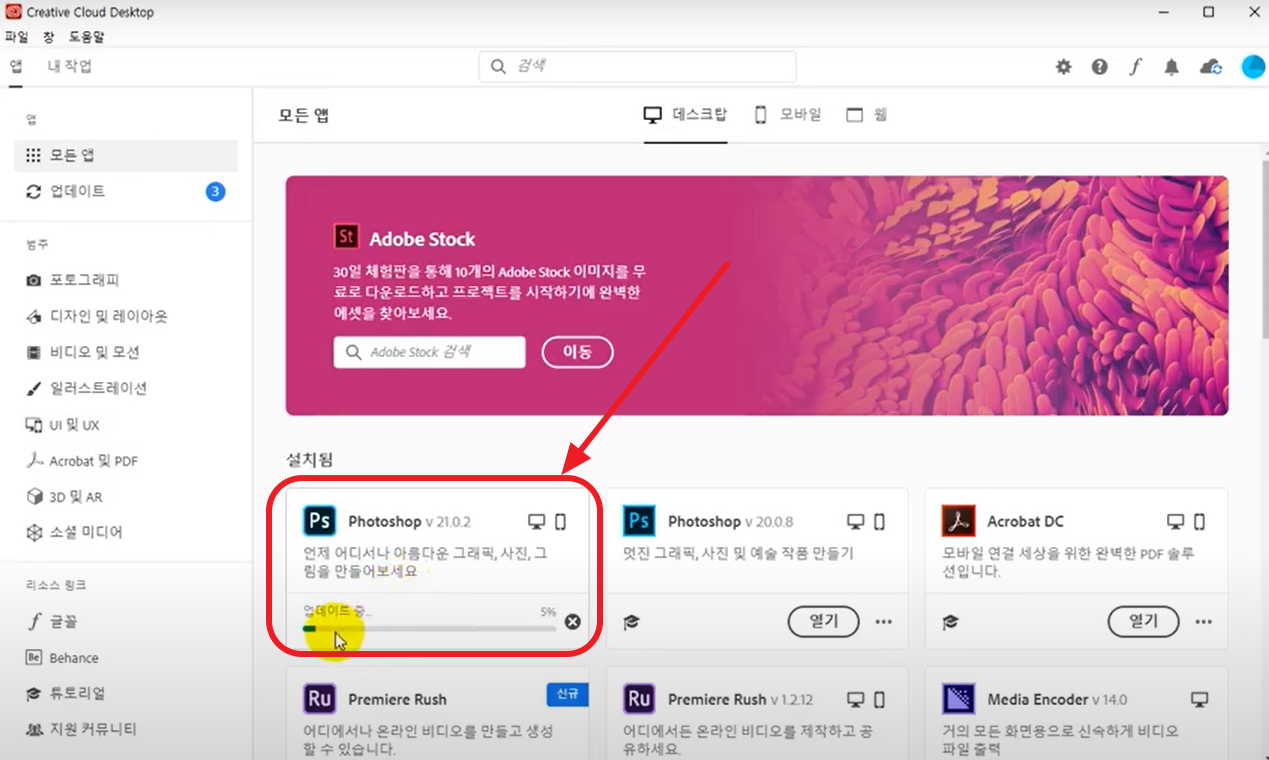Click desktop platform icon on Media Encoder card

pyautogui.click(x=1200, y=699)
